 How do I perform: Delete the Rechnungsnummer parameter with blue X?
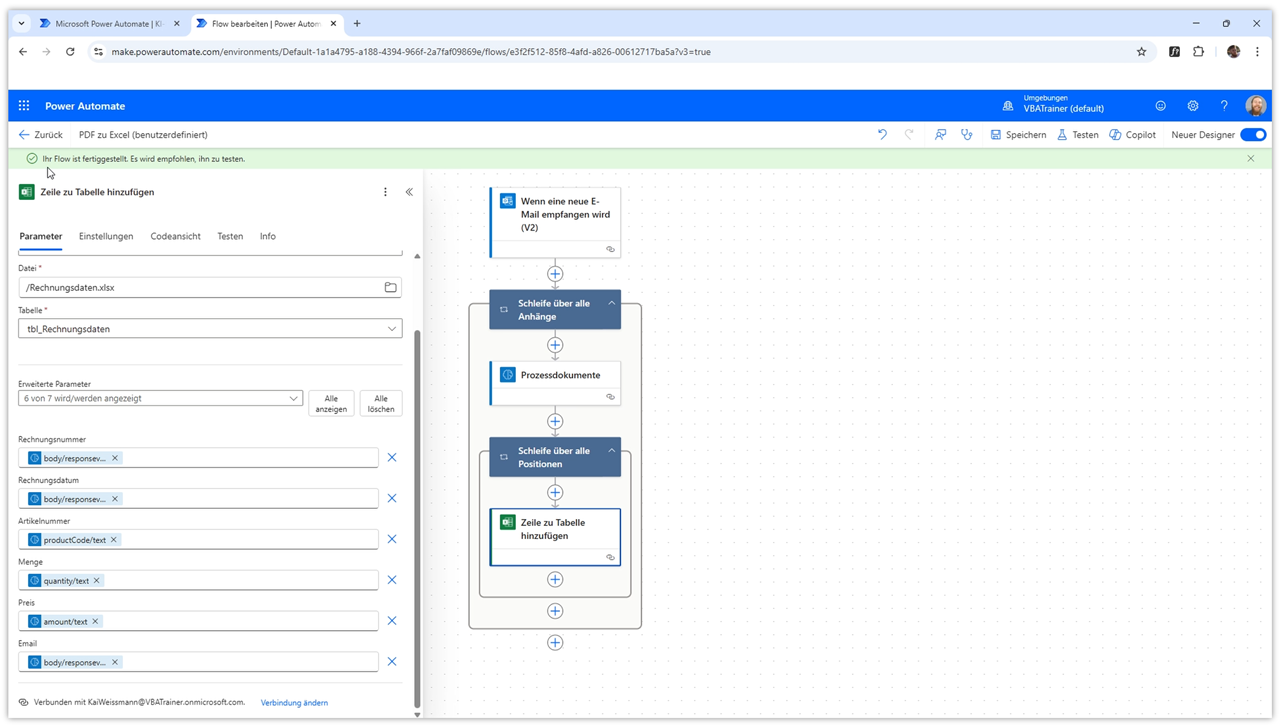coord(392,457)
